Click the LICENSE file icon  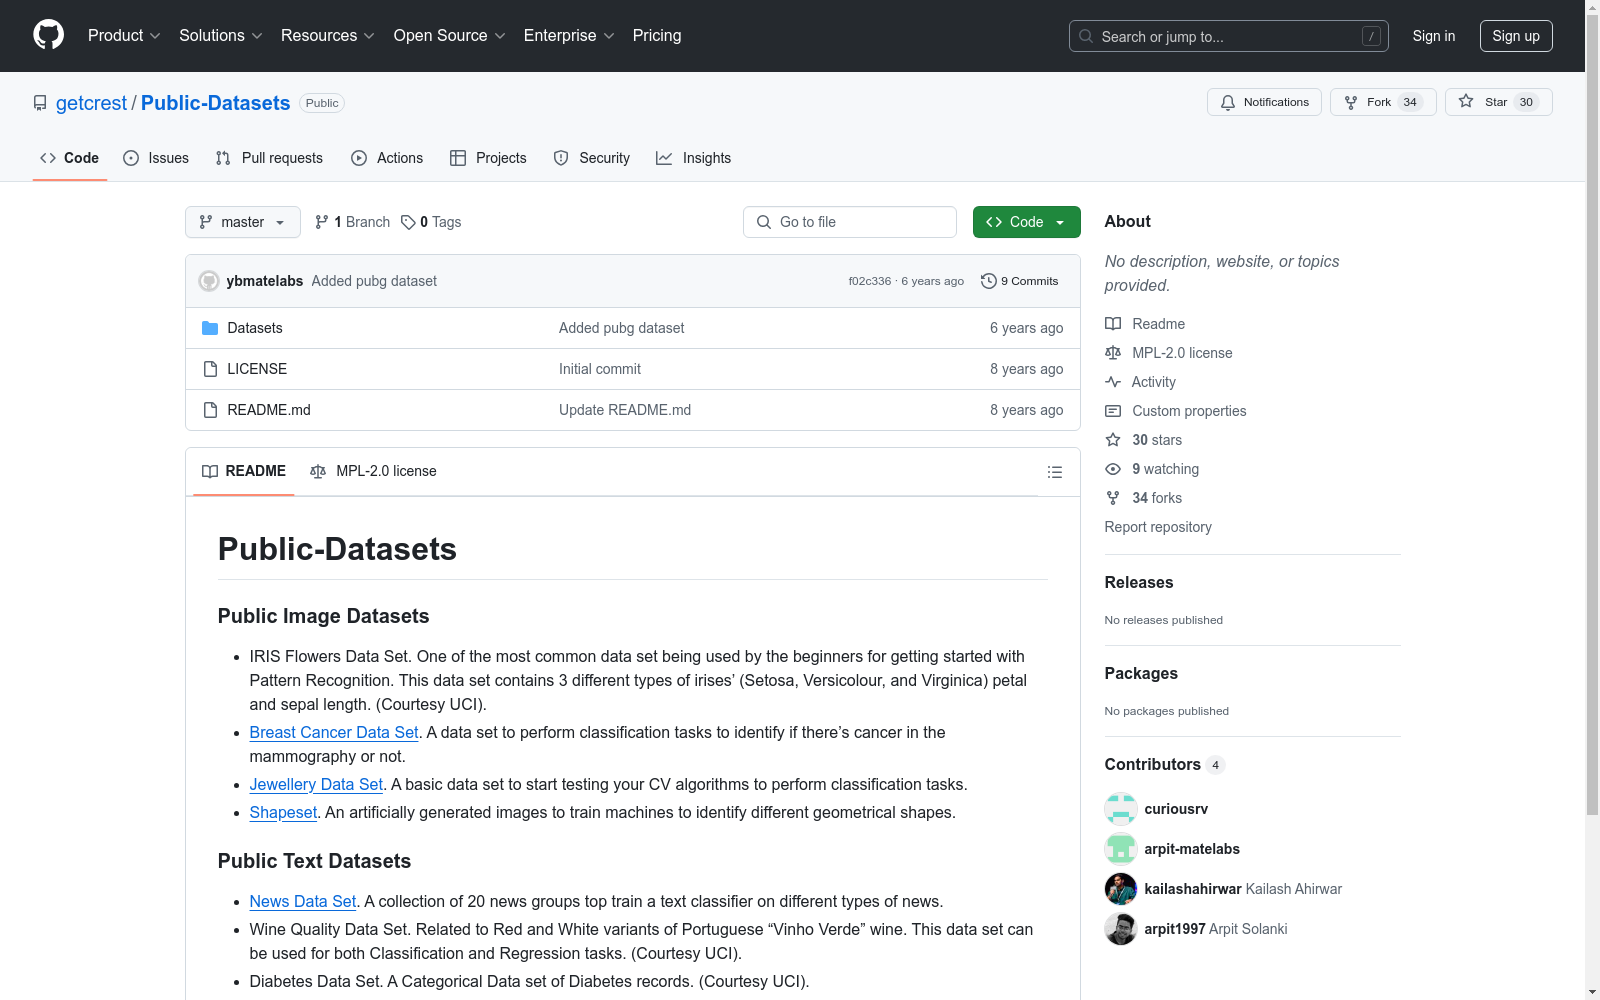[210, 369]
